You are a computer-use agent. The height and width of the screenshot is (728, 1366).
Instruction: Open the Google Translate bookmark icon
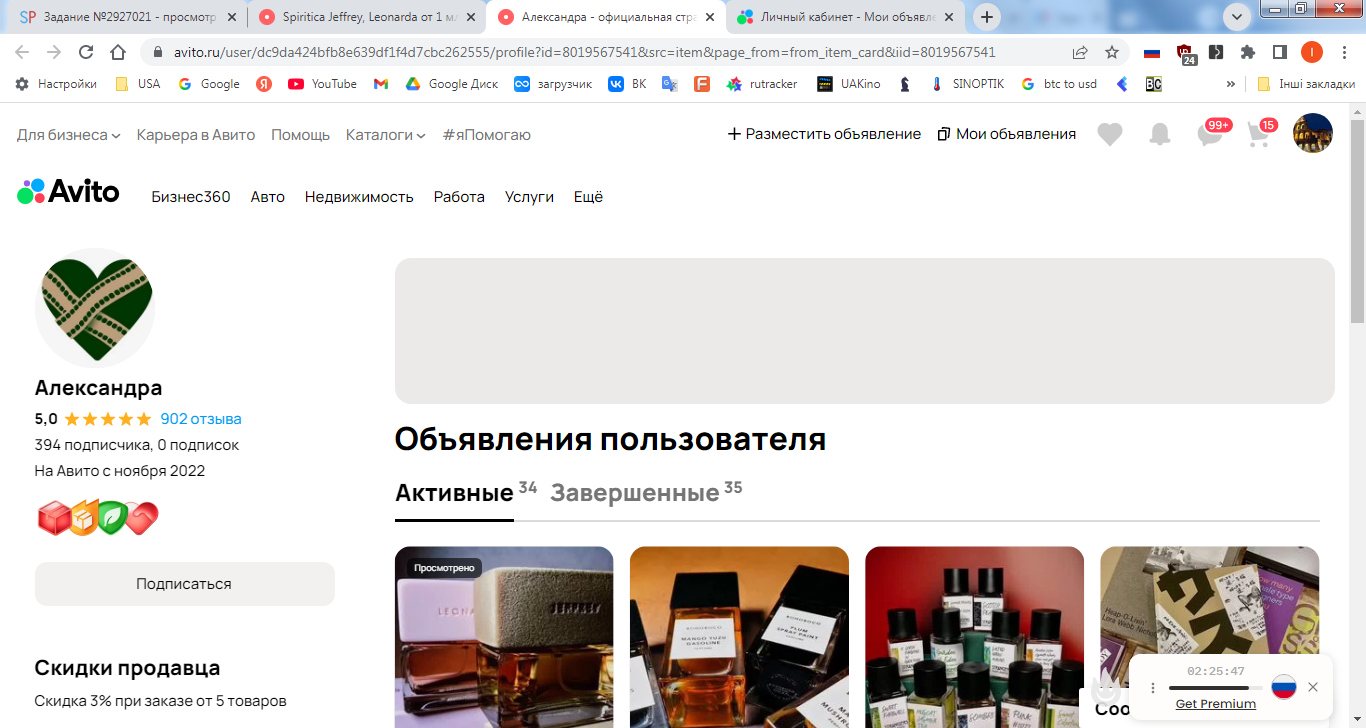coord(670,84)
